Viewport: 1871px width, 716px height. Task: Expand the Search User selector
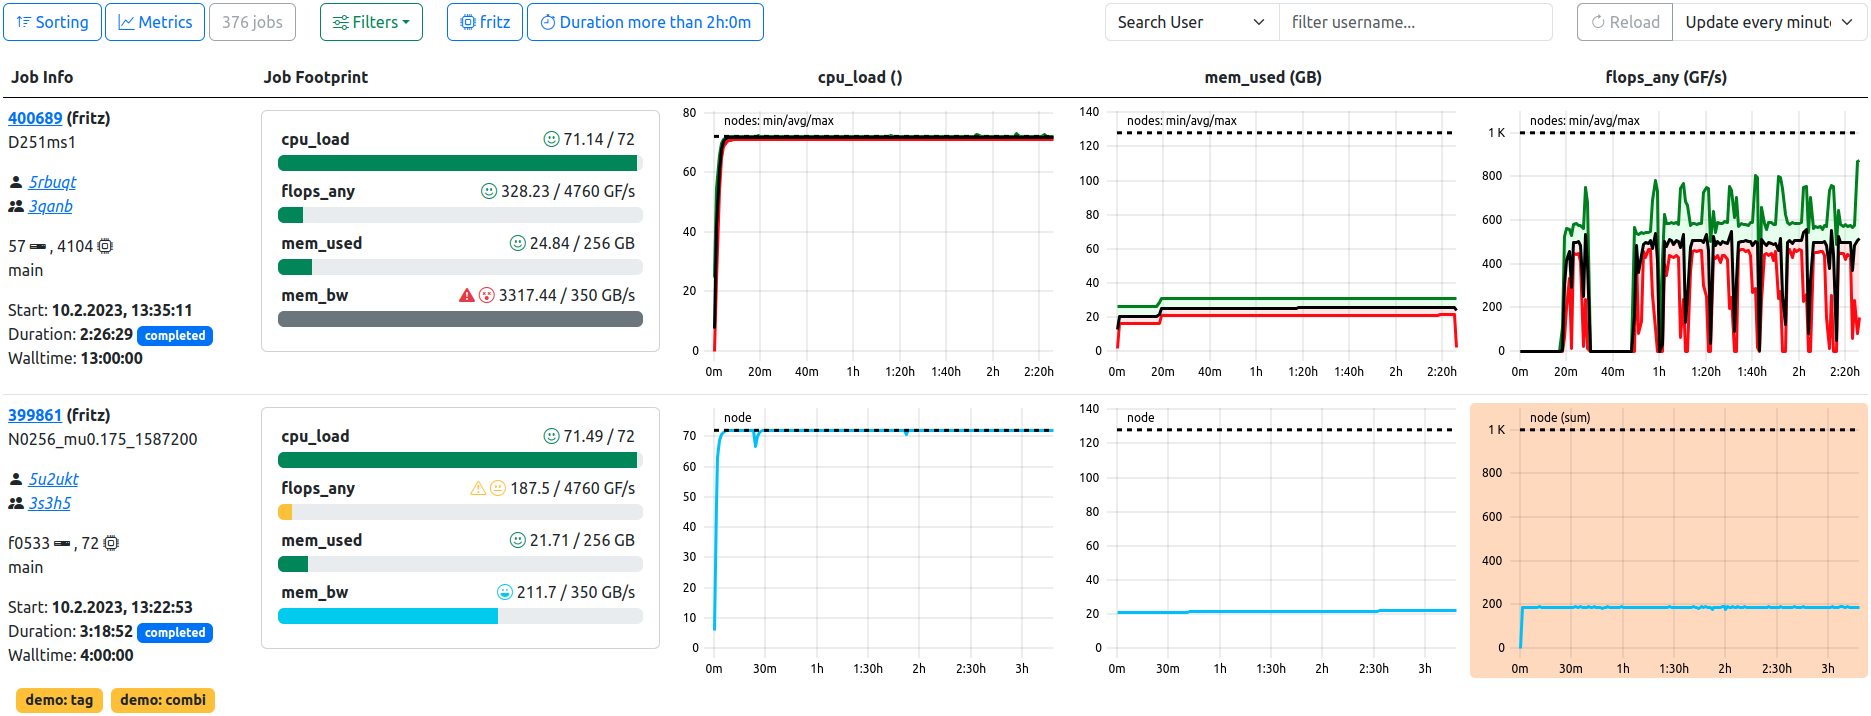click(x=1191, y=22)
